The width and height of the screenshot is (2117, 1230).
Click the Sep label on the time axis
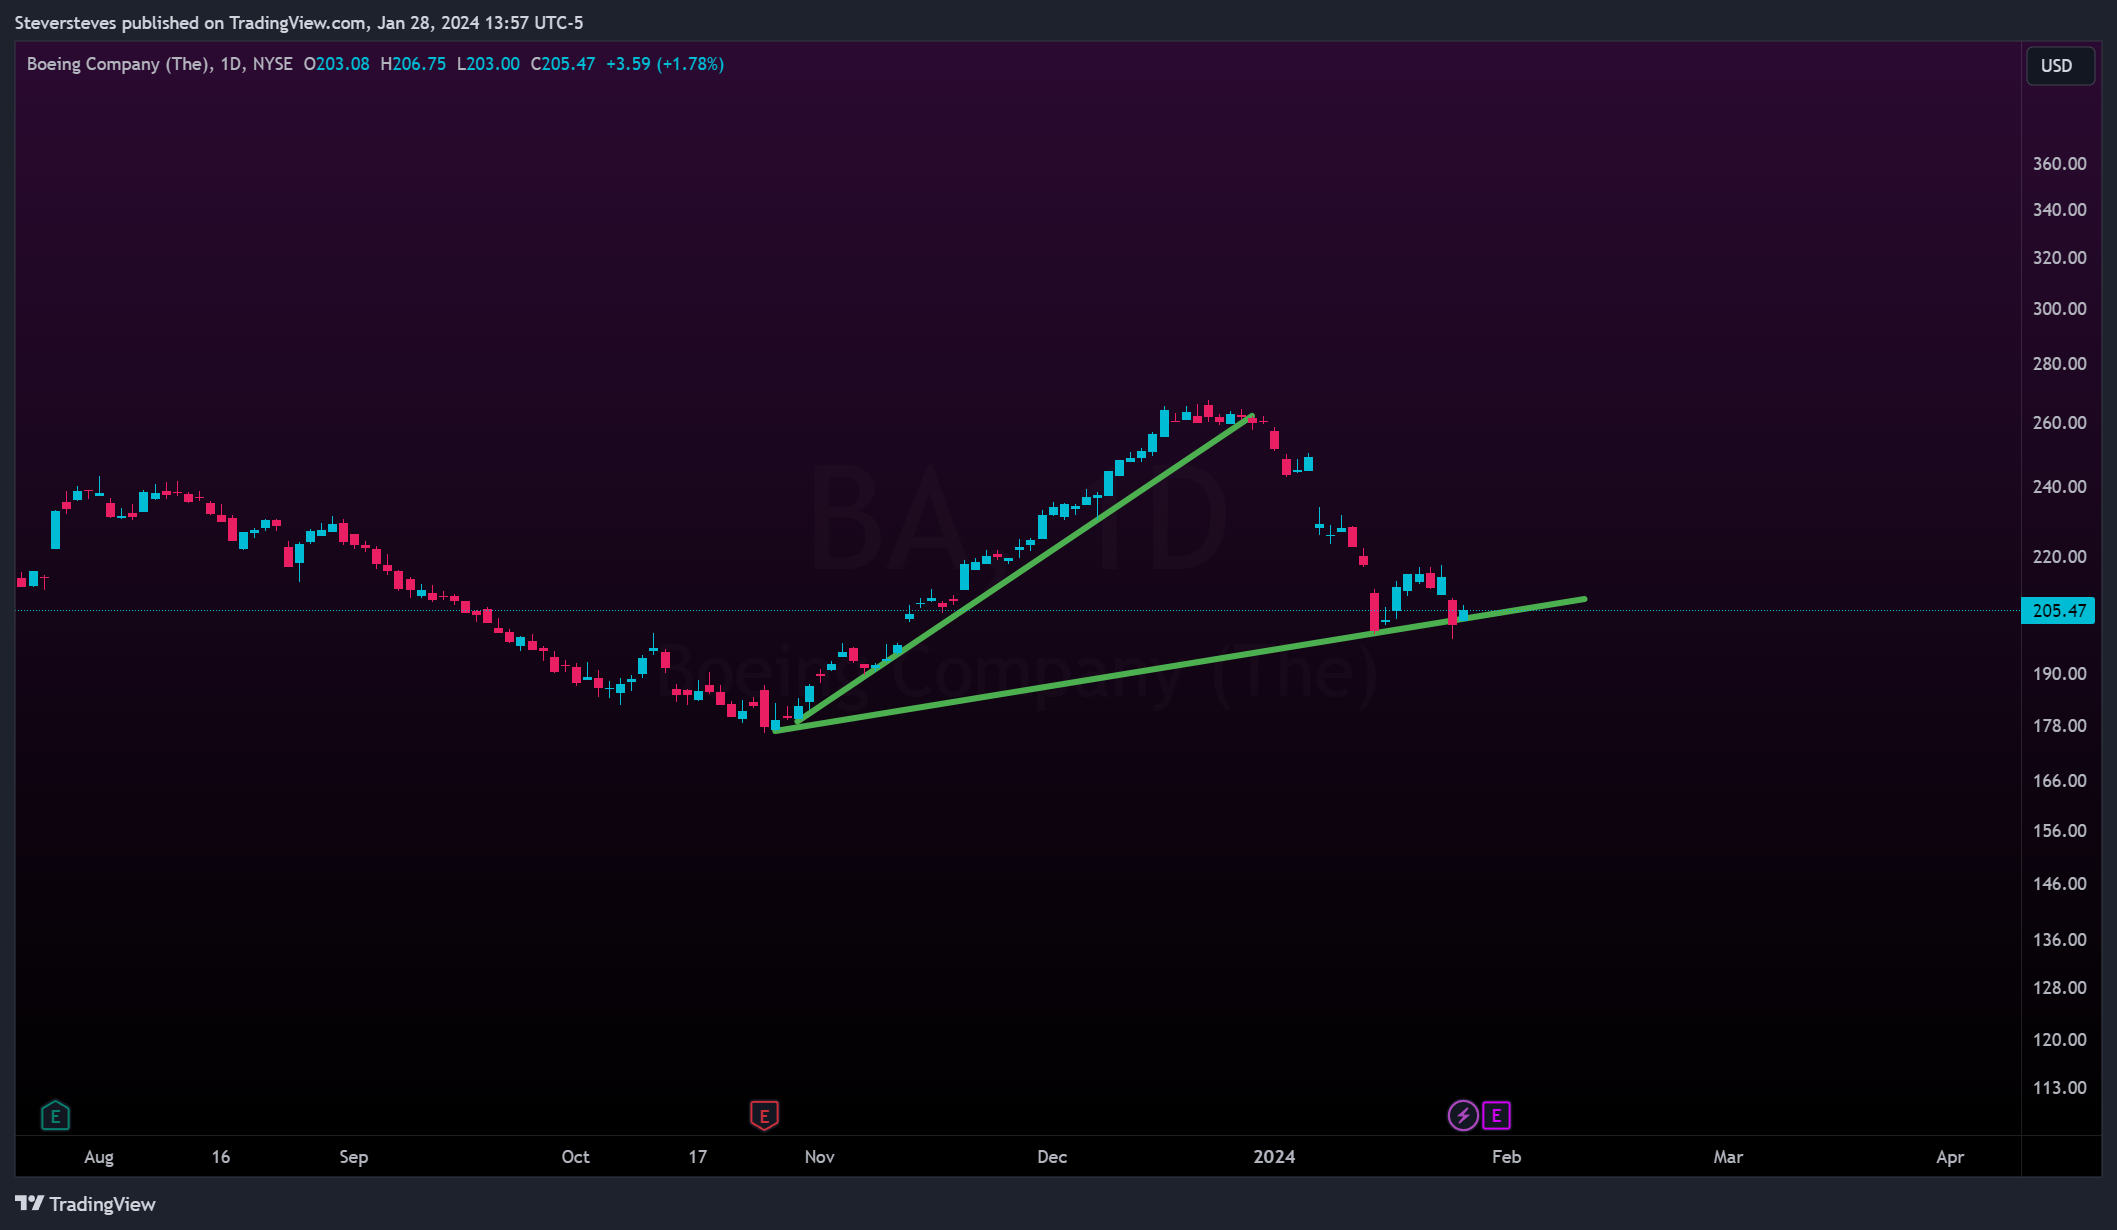(354, 1157)
